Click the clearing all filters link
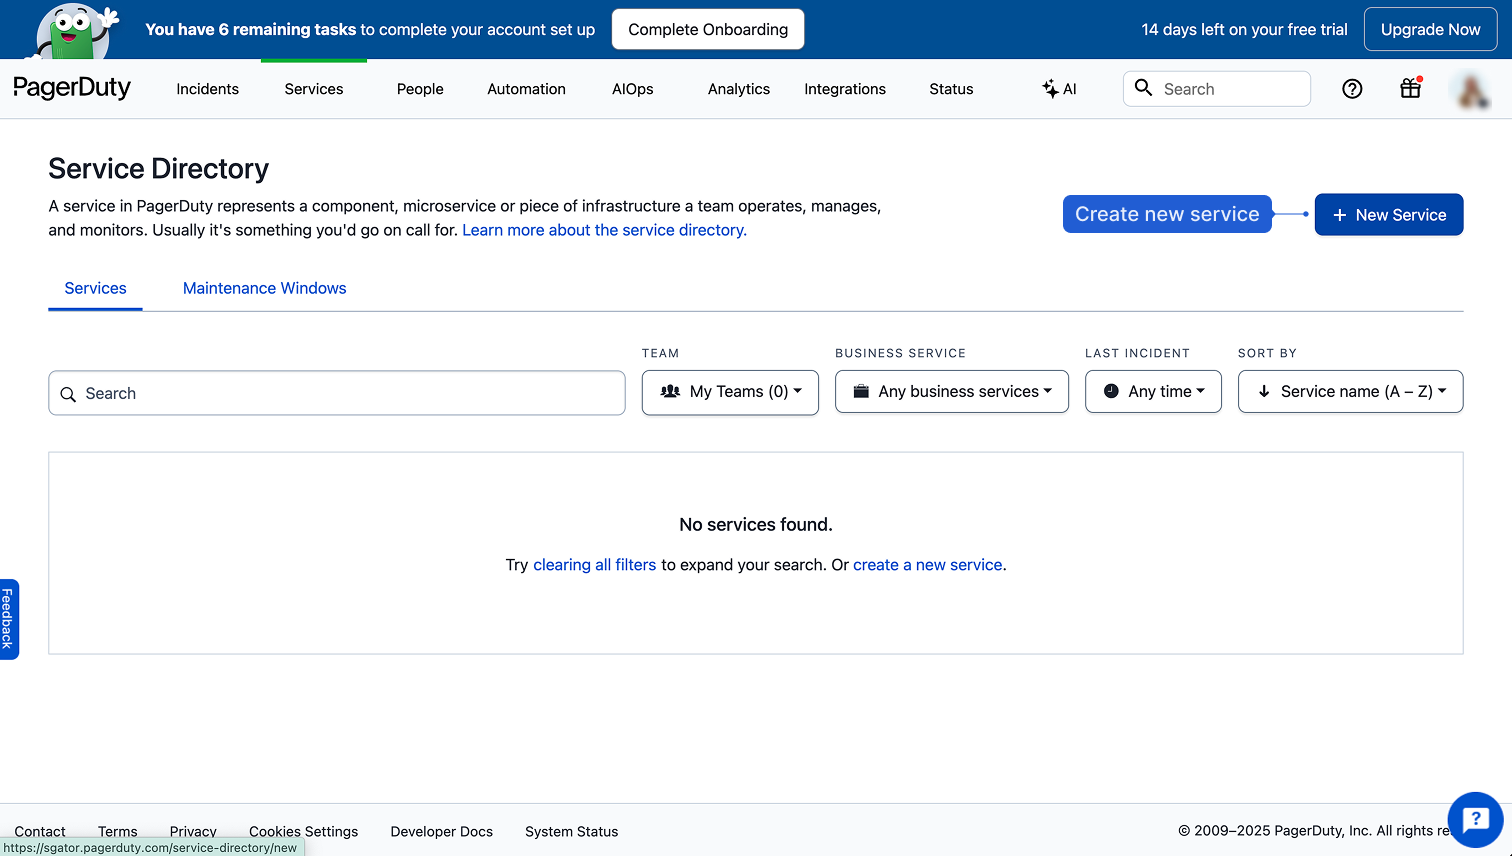 pyautogui.click(x=595, y=565)
